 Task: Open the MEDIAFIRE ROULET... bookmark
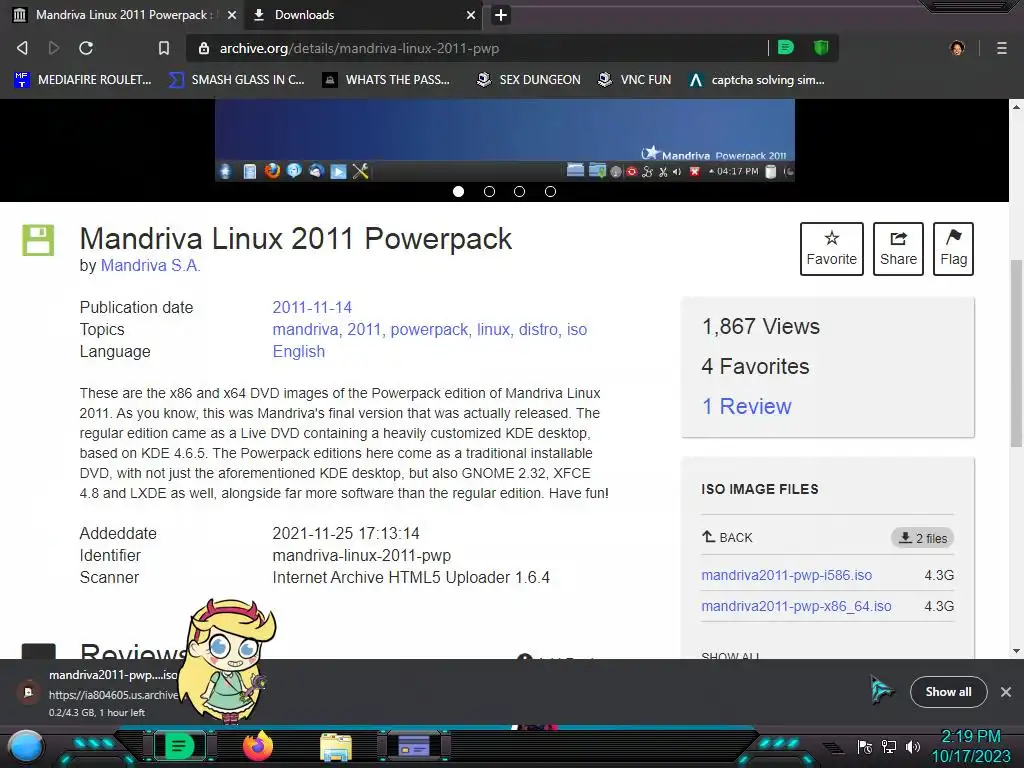tap(82, 80)
